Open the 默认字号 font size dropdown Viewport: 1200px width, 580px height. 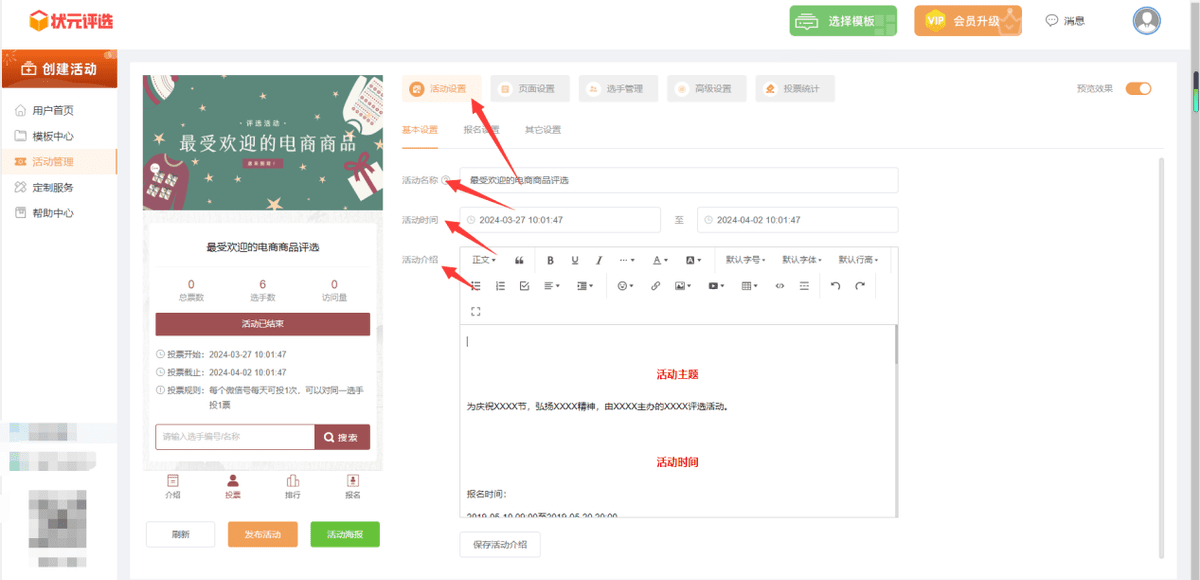744,260
